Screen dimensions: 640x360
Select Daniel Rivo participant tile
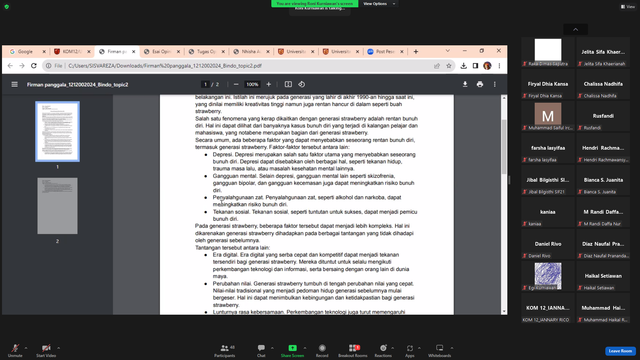tap(548, 244)
